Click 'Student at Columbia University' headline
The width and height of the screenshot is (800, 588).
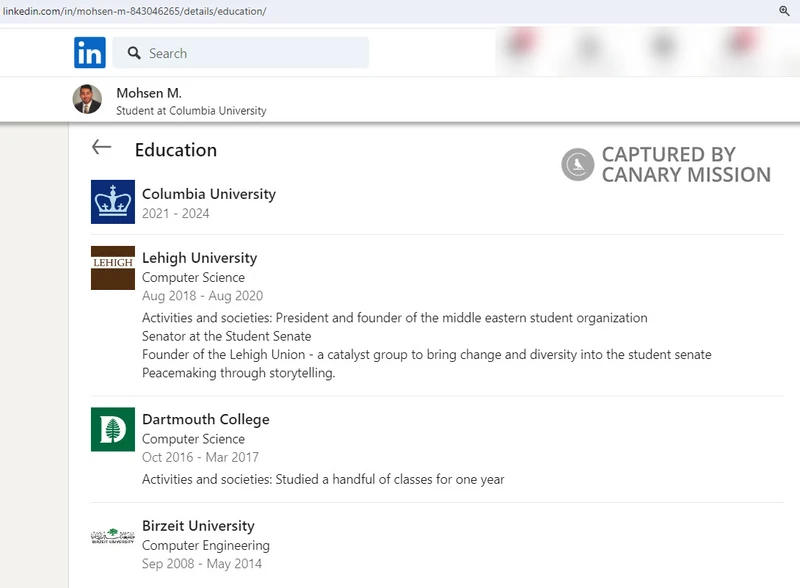click(191, 111)
